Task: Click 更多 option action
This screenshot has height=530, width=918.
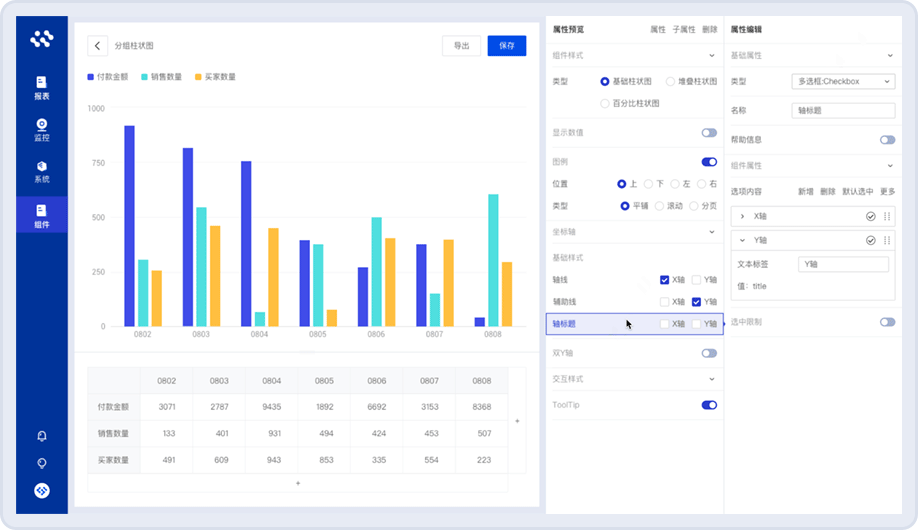Action: click(x=888, y=192)
